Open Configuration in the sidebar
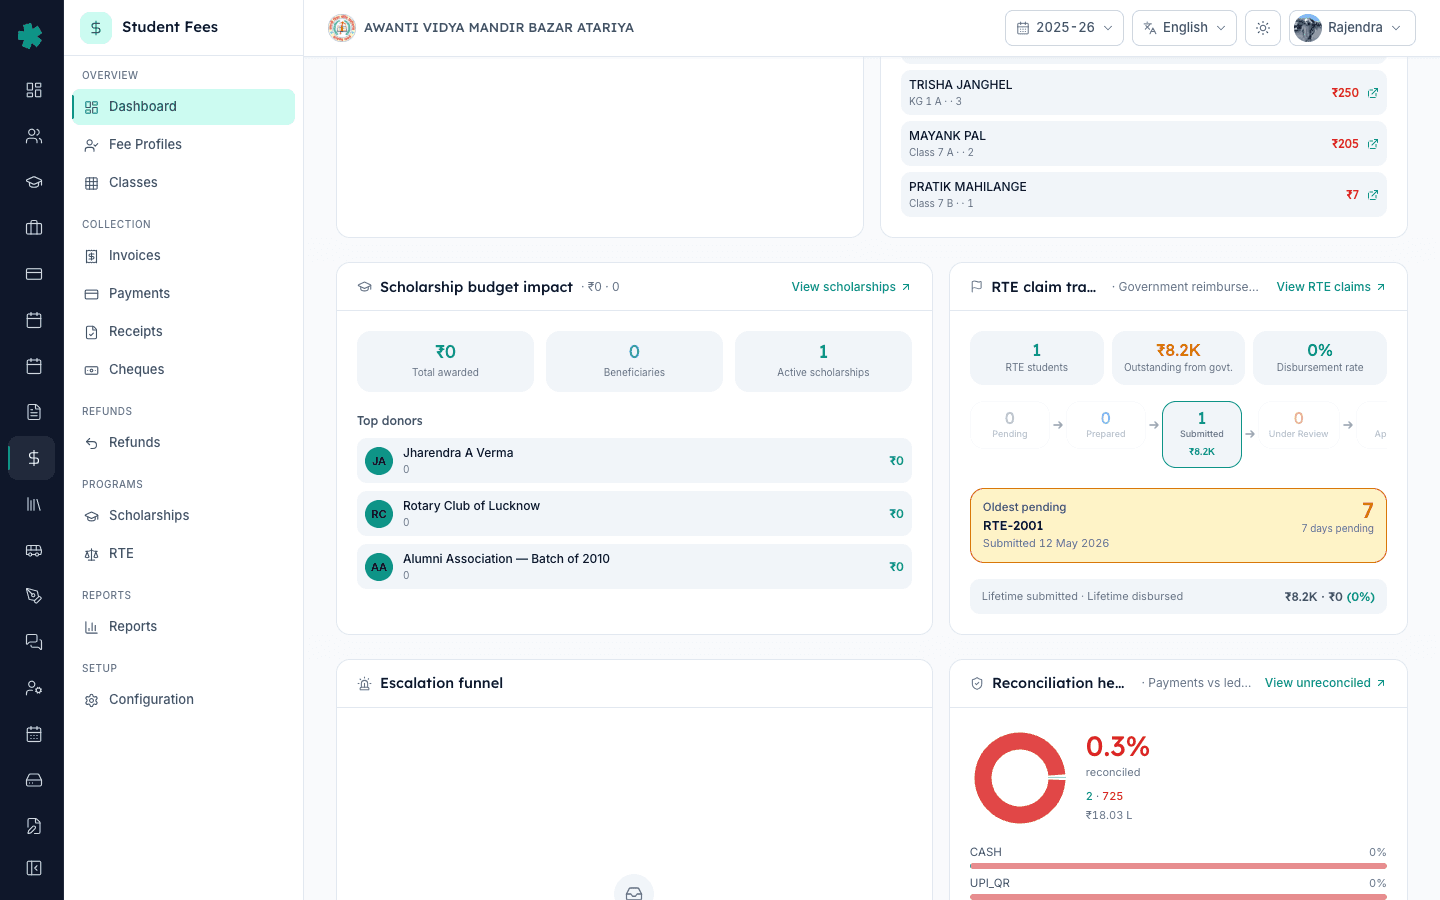Image resolution: width=1440 pixels, height=900 pixels. pos(183,700)
